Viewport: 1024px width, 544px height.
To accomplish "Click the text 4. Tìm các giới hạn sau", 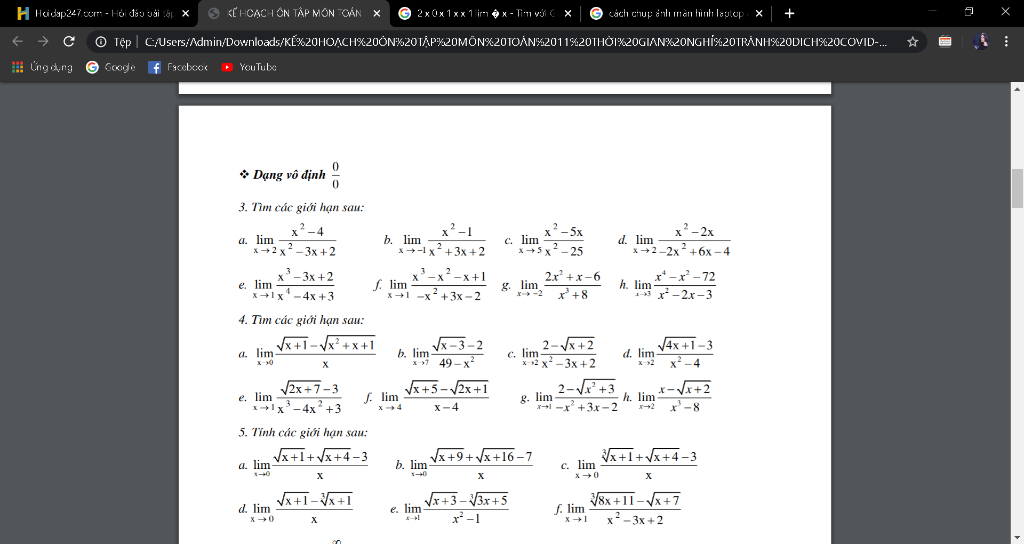I will click(301, 320).
